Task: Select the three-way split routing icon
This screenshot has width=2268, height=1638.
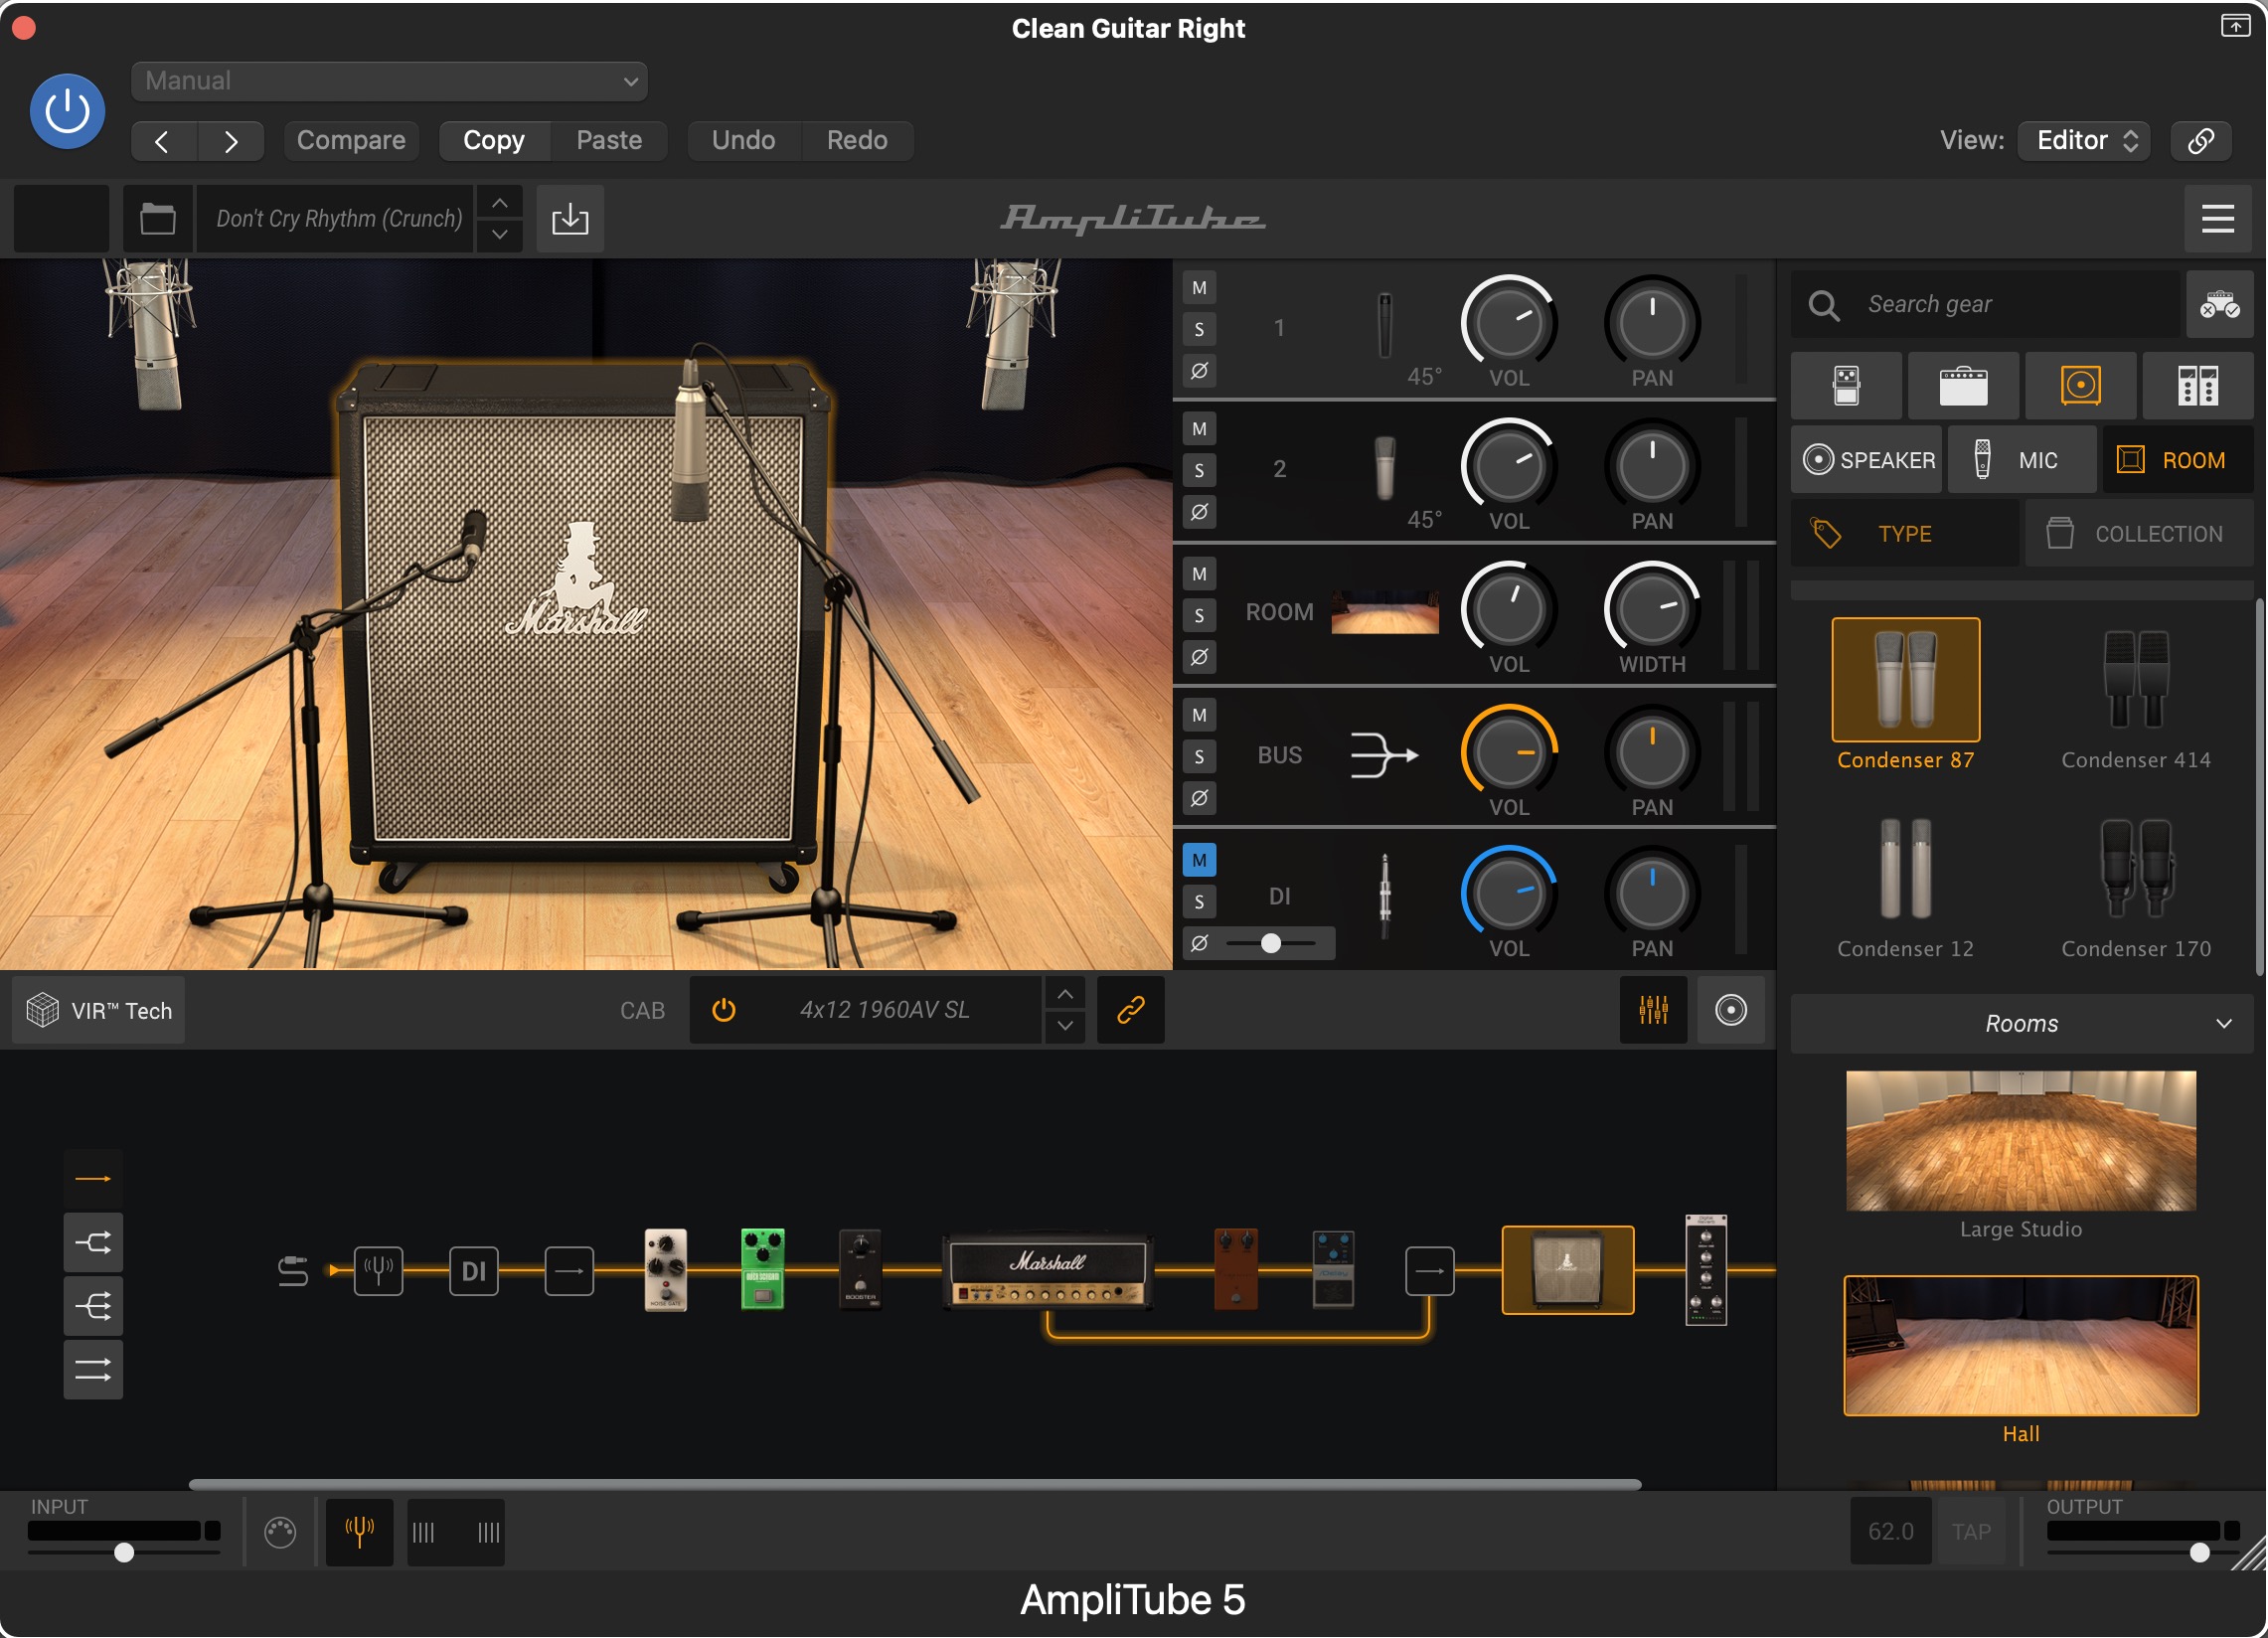Action: tap(93, 1306)
